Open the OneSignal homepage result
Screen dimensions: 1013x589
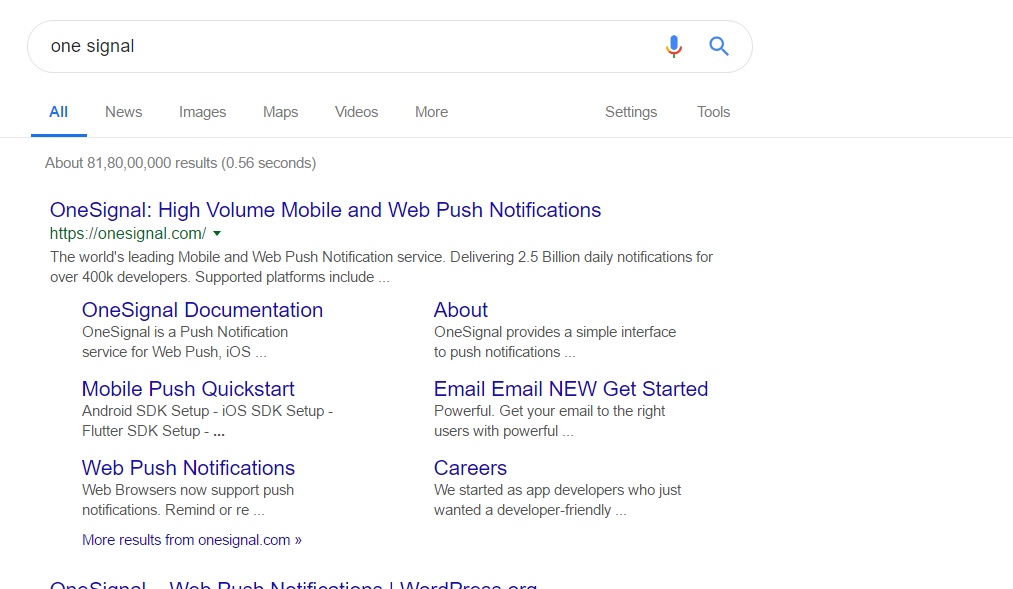(326, 210)
